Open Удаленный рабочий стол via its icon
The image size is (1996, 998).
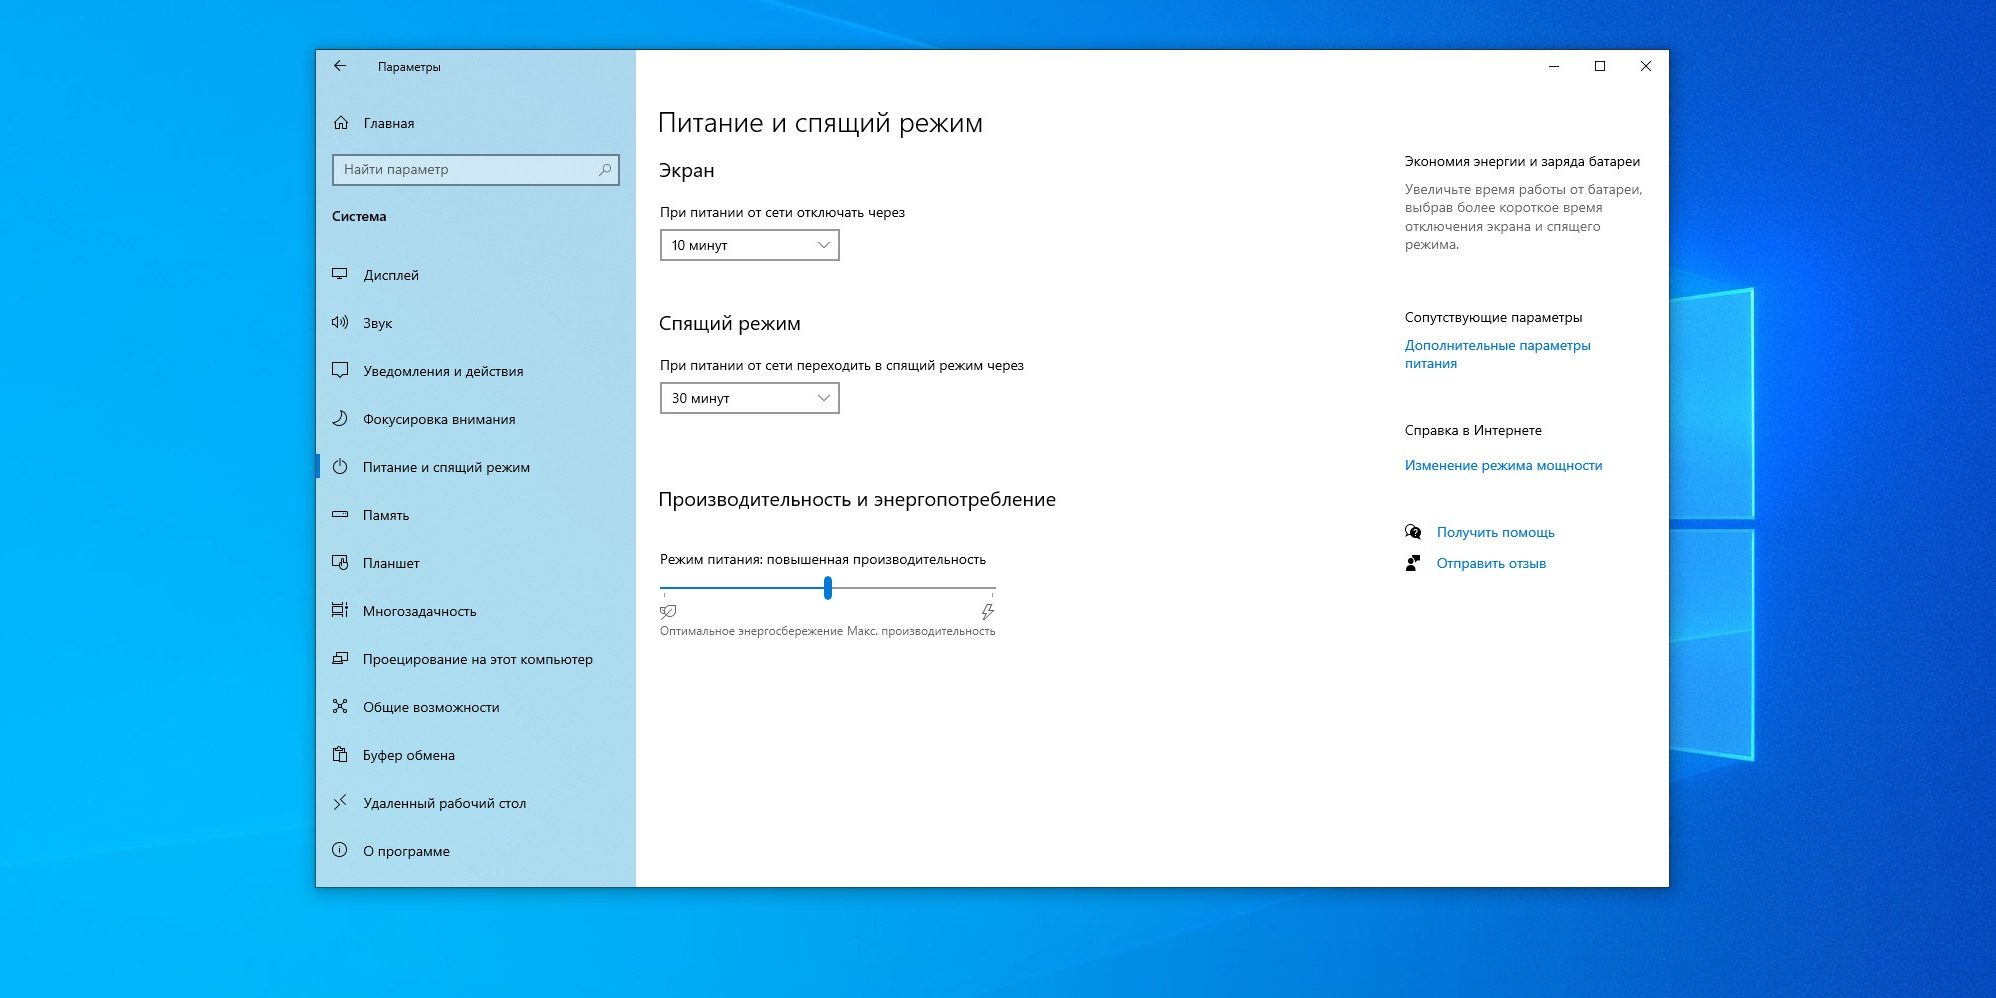coord(340,803)
